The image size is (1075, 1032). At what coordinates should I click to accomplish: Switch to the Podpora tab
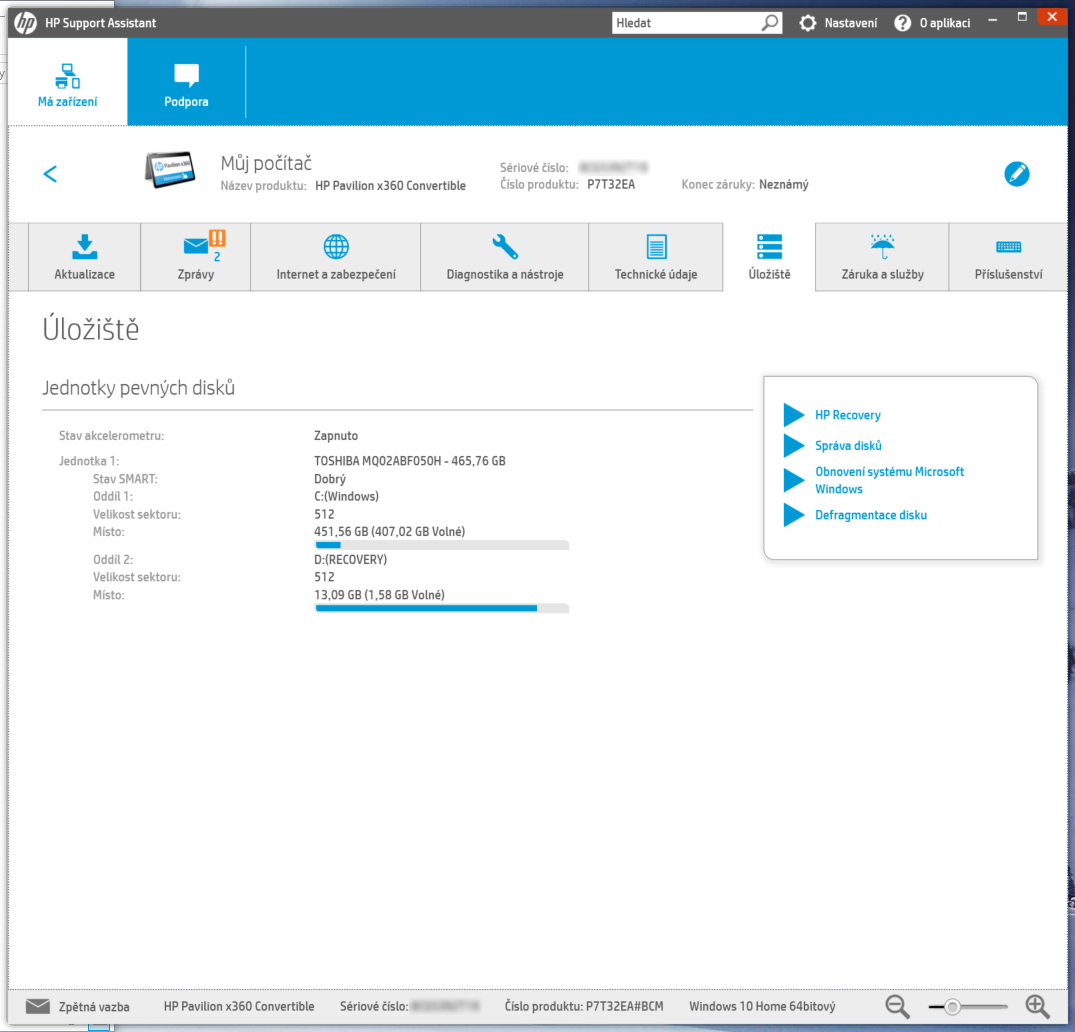pyautogui.click(x=186, y=81)
